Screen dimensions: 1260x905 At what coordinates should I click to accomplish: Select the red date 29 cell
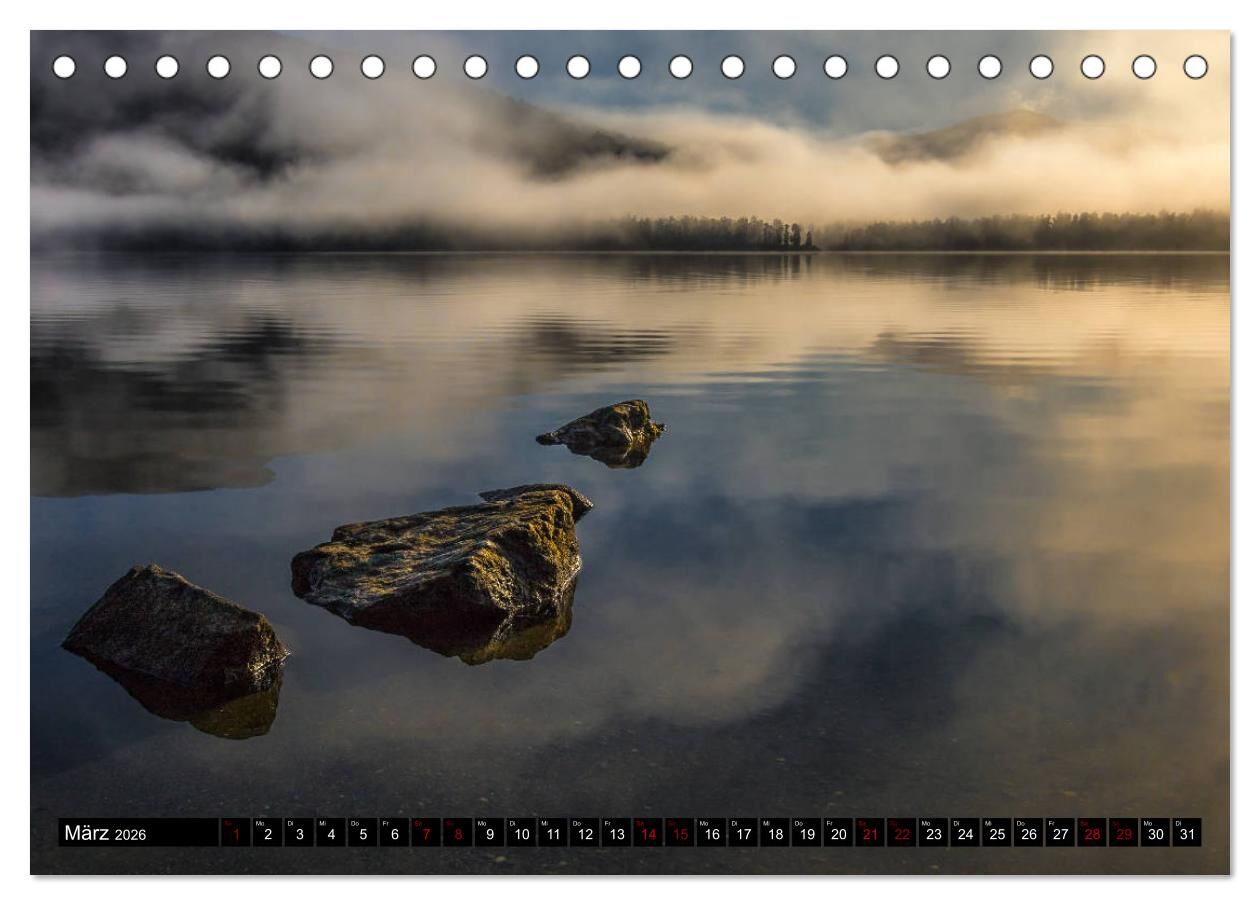[1124, 833]
